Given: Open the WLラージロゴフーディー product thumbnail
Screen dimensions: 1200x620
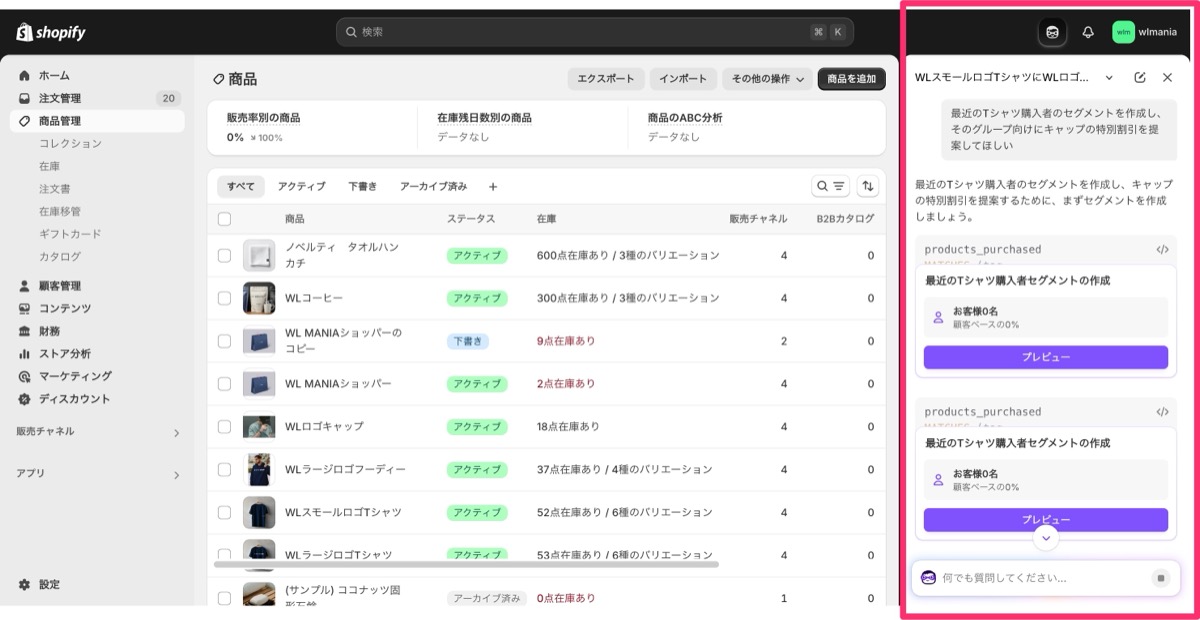Looking at the screenshot, I should (259, 470).
